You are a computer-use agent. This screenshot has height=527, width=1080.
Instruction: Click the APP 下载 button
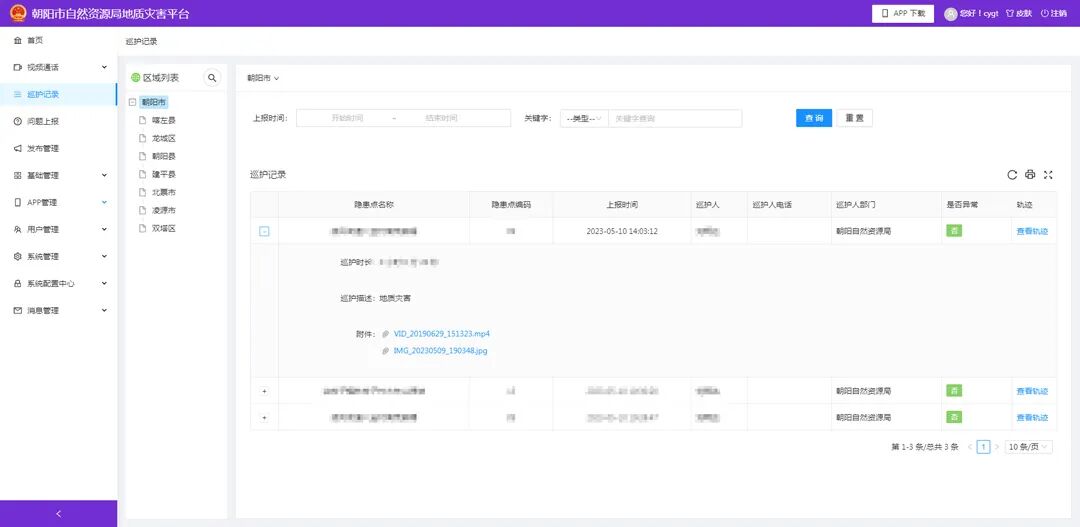pyautogui.click(x=902, y=13)
